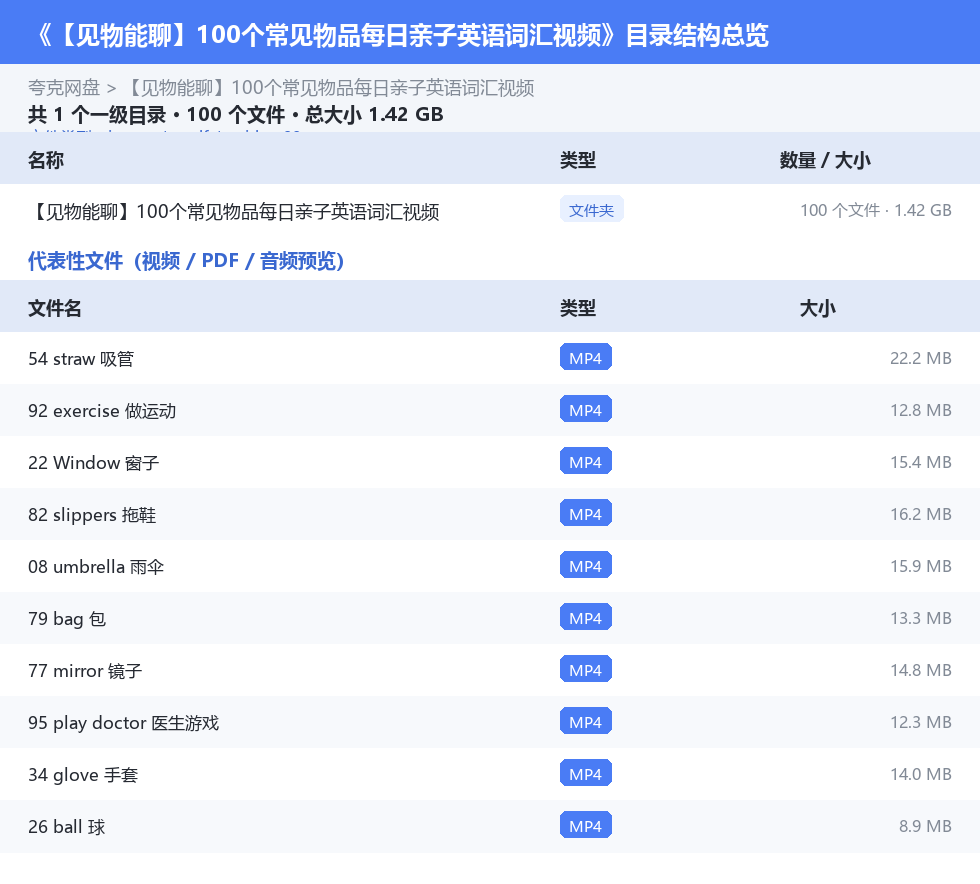
Task: Click the 名称 column header
Action: 46,160
